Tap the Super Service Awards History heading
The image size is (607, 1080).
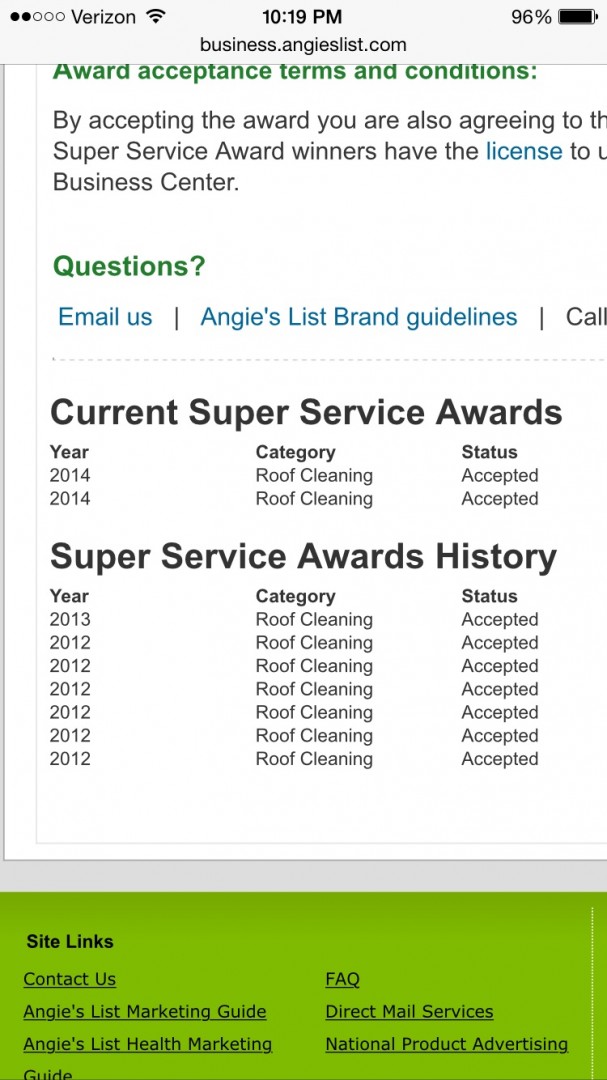(x=303, y=556)
